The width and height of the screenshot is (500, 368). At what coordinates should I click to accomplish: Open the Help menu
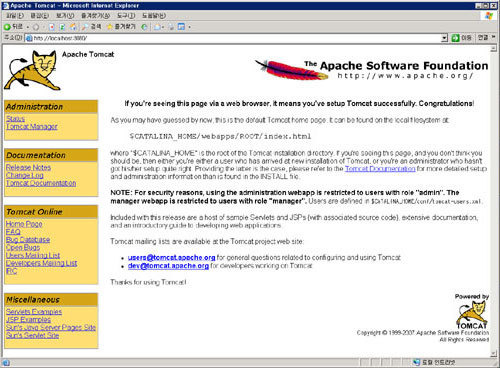tap(154, 16)
